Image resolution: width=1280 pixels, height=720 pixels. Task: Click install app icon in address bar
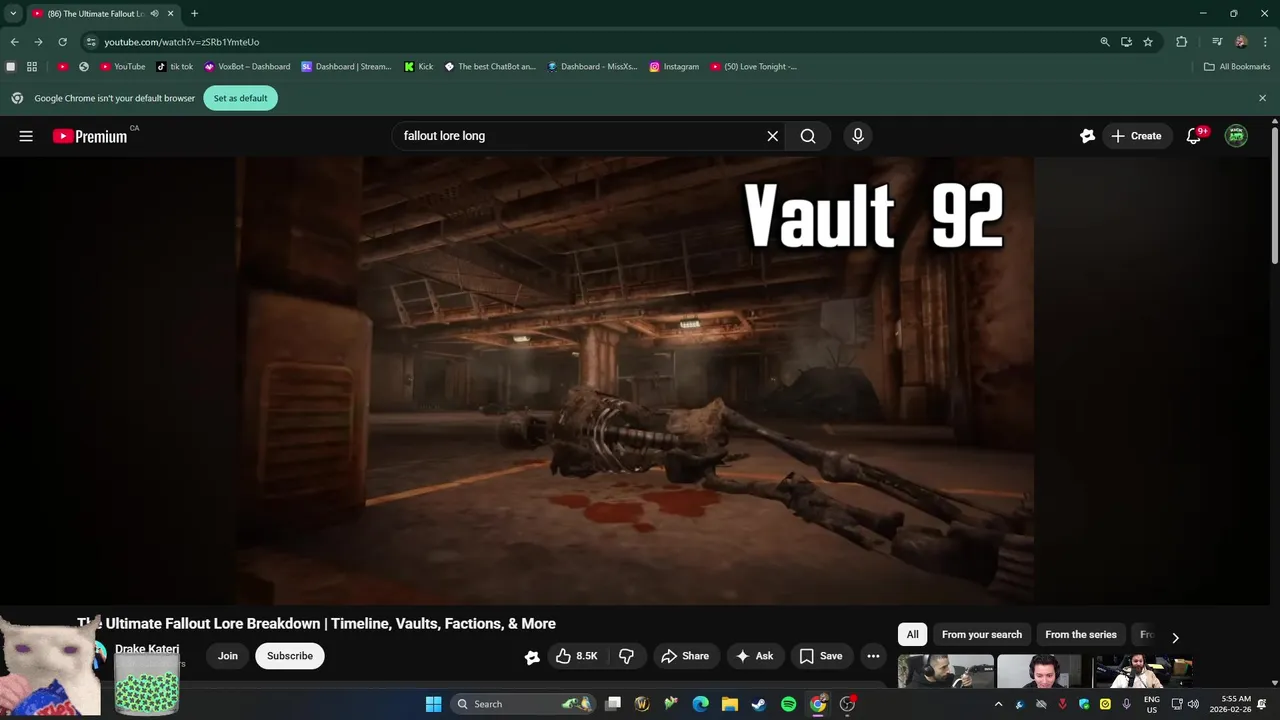[x=1126, y=42]
